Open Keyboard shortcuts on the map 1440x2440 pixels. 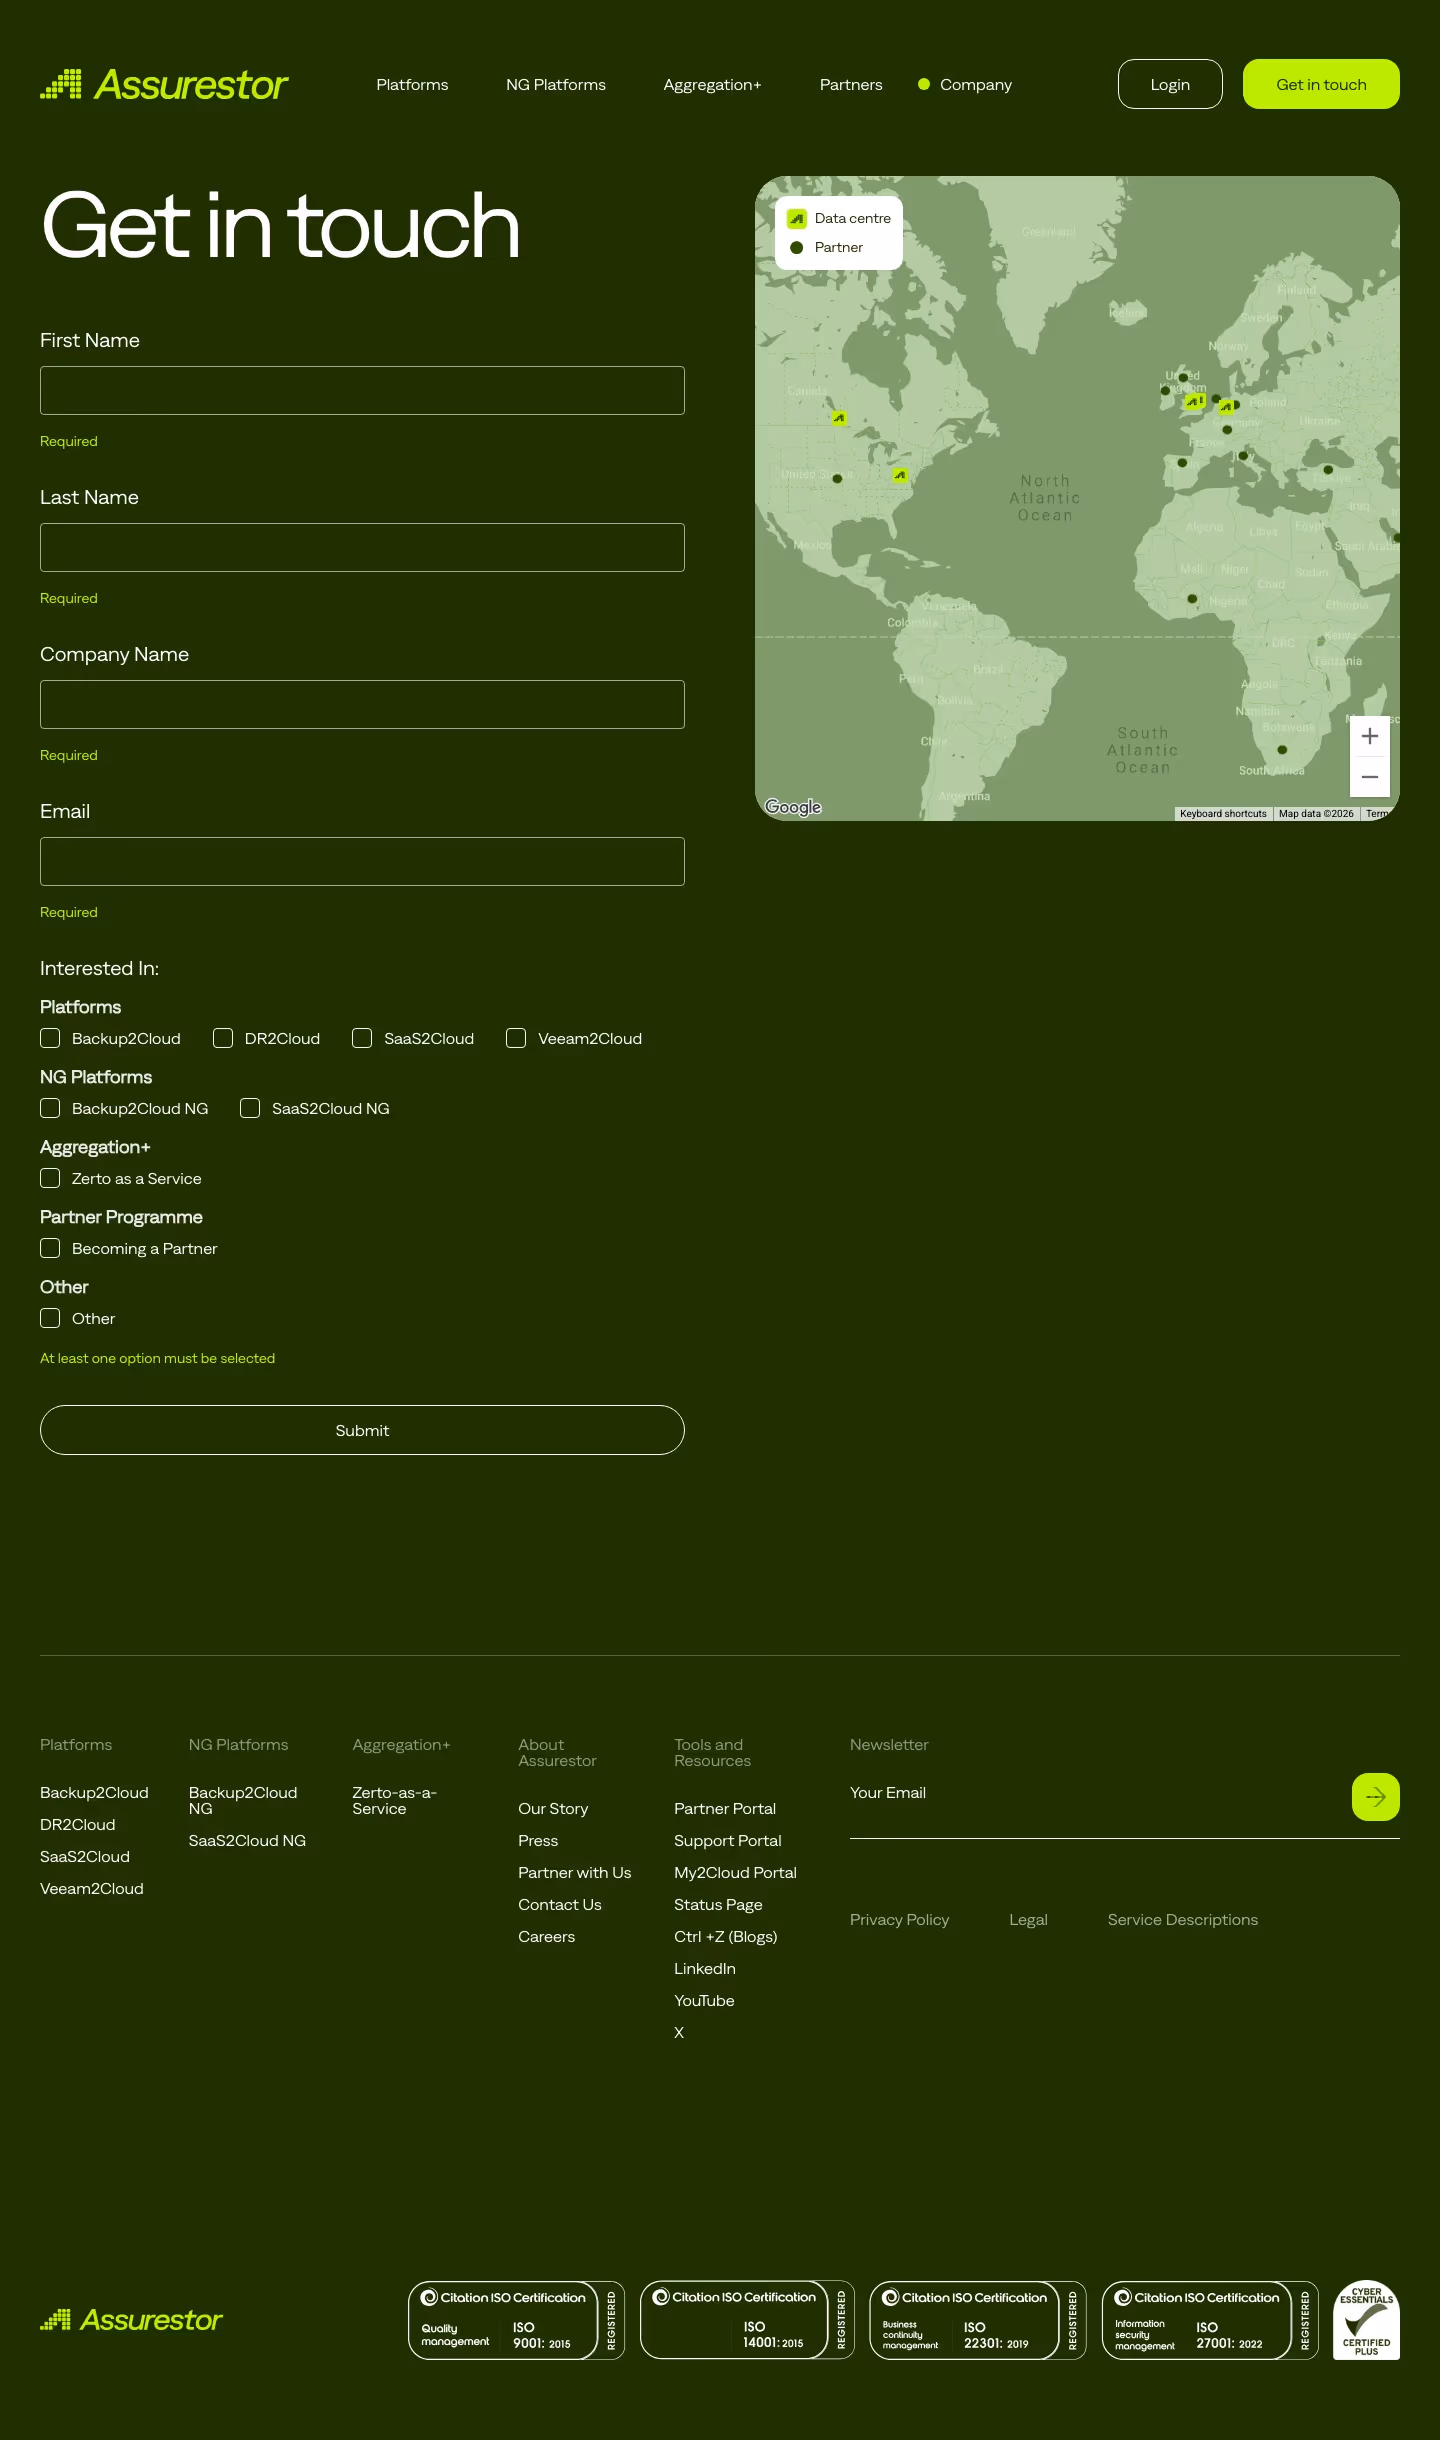click(x=1223, y=814)
